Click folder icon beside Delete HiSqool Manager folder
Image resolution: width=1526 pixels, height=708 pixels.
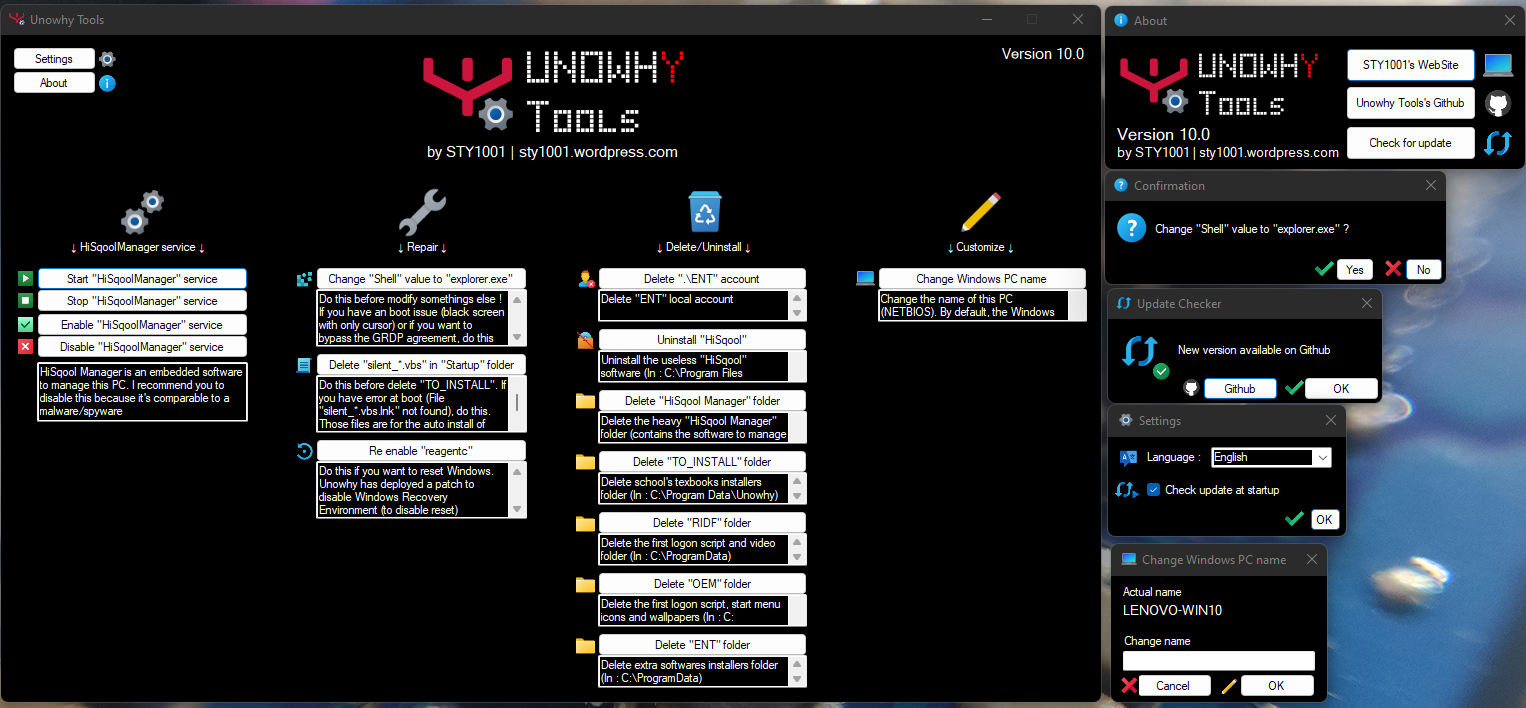point(586,401)
